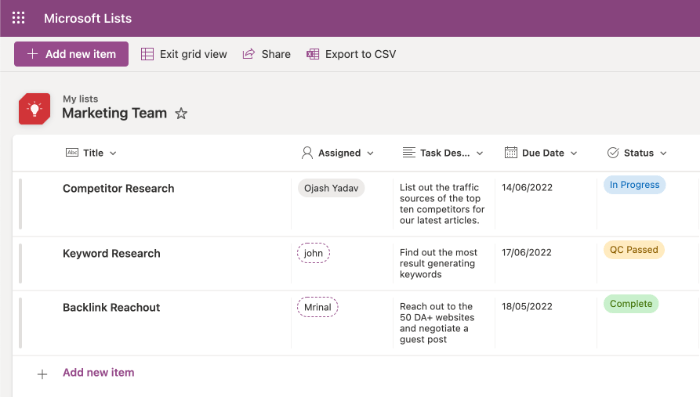Click the Backlink Reachout task description cell
This screenshot has width=700, height=397.
[x=437, y=323]
